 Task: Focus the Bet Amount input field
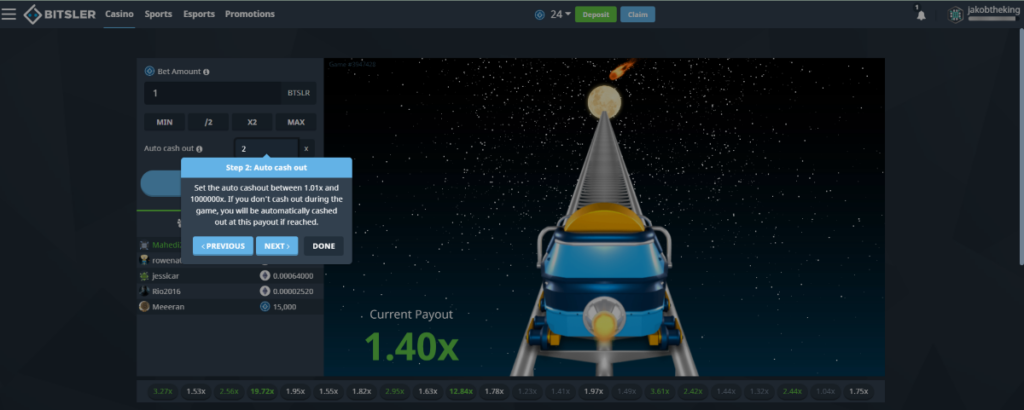click(x=212, y=93)
